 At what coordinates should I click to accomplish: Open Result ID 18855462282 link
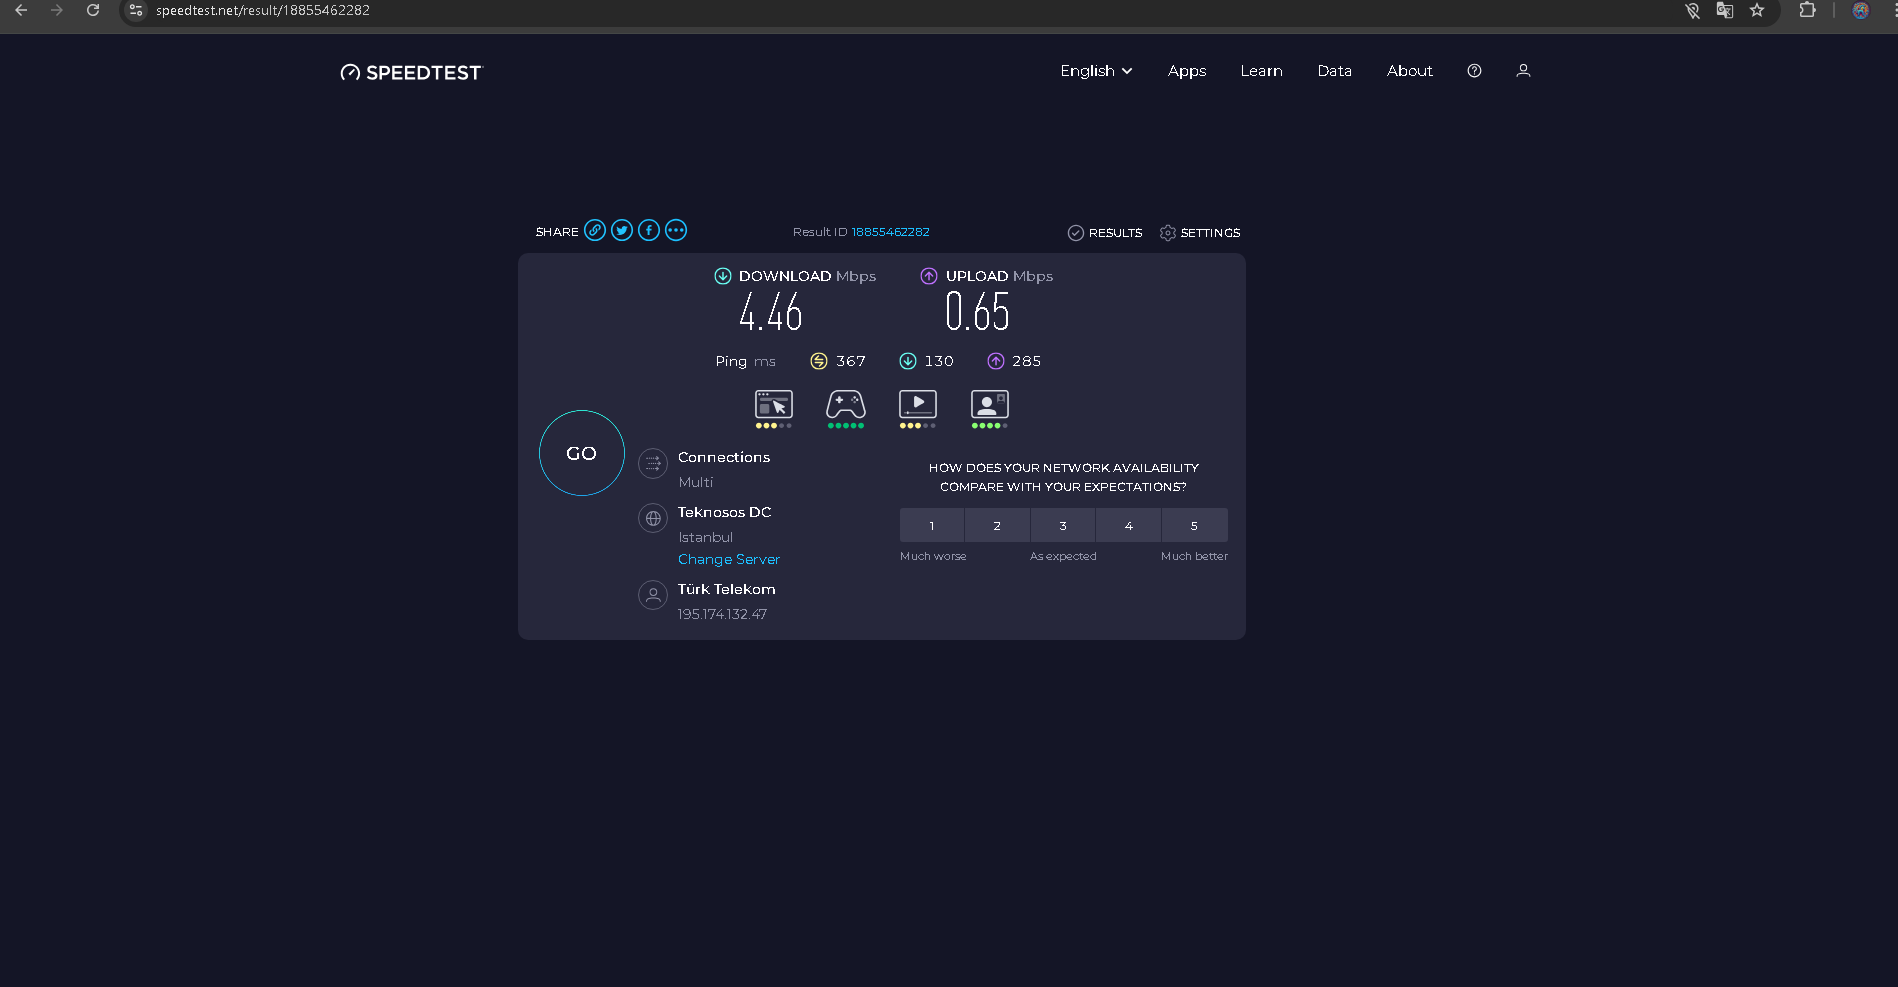pyautogui.click(x=890, y=232)
